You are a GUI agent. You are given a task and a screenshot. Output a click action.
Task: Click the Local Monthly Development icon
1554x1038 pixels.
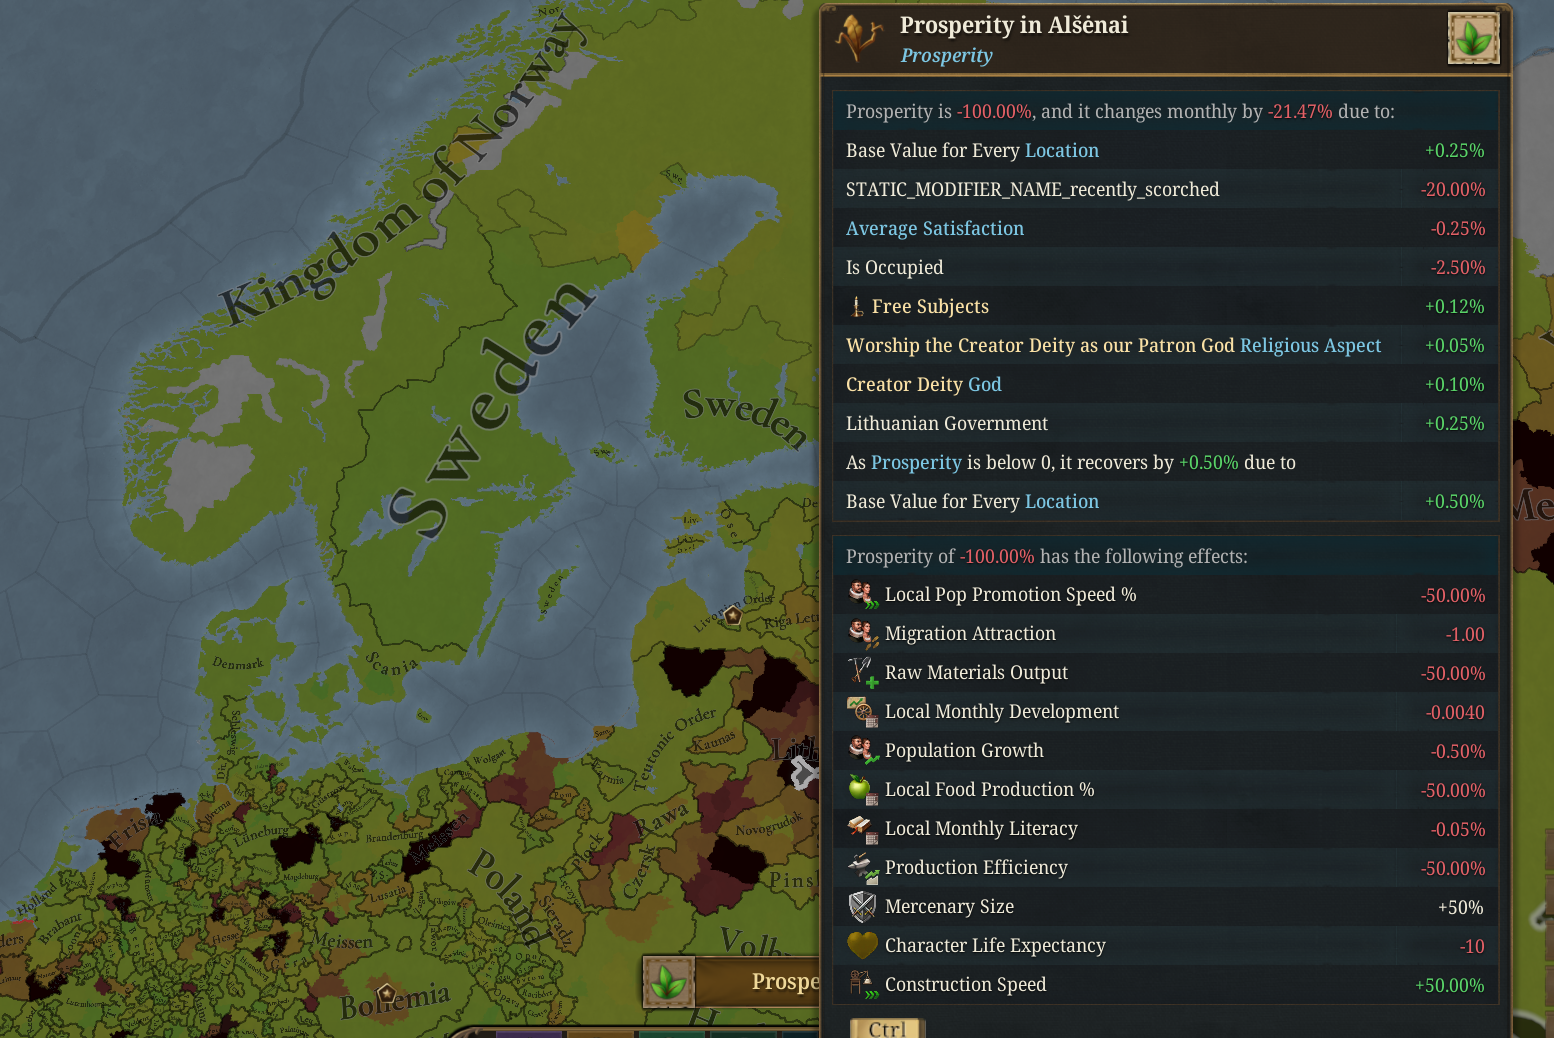[x=863, y=712]
